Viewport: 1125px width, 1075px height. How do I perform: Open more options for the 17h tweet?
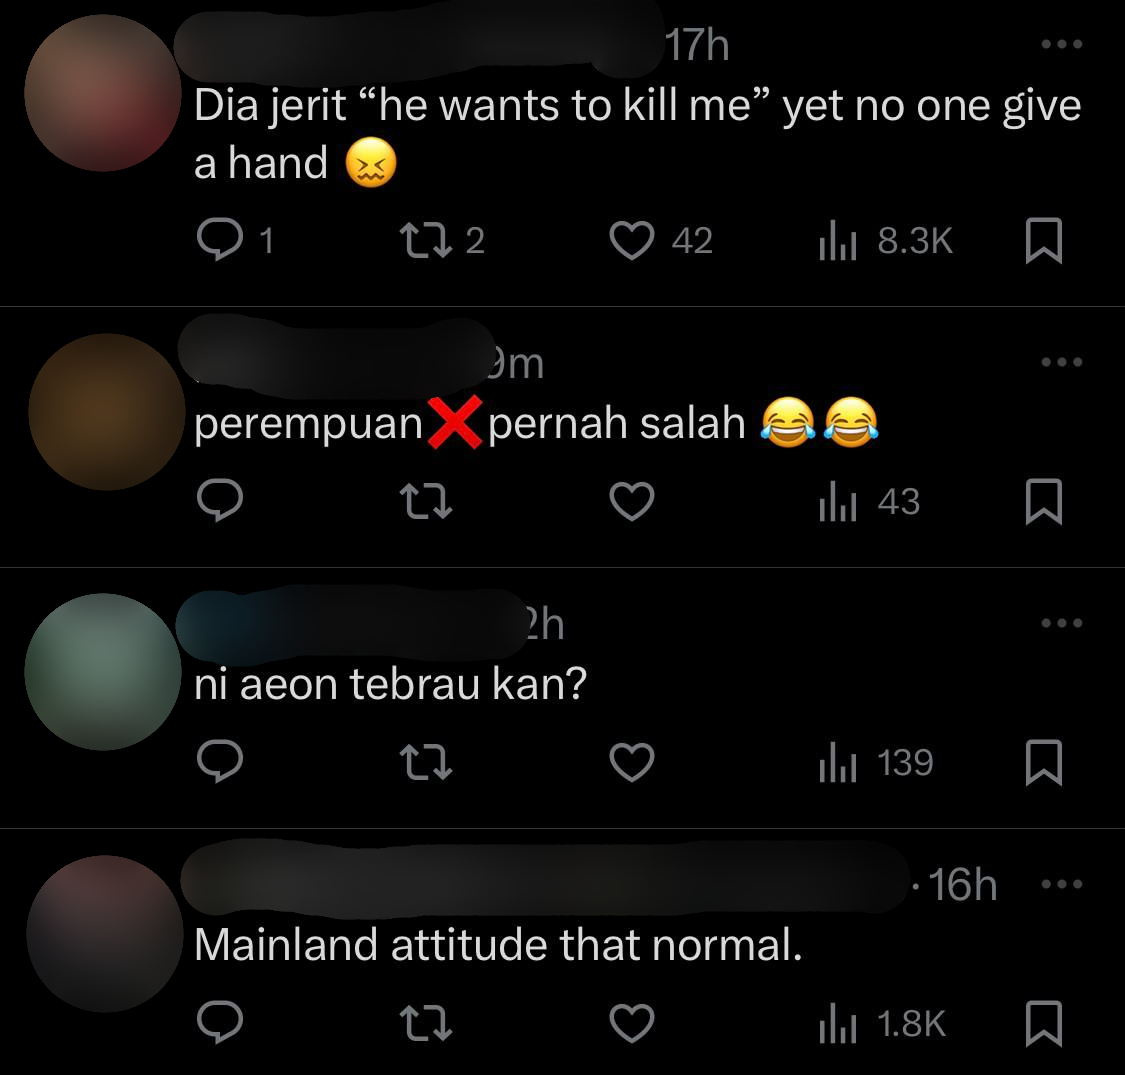tap(1062, 44)
